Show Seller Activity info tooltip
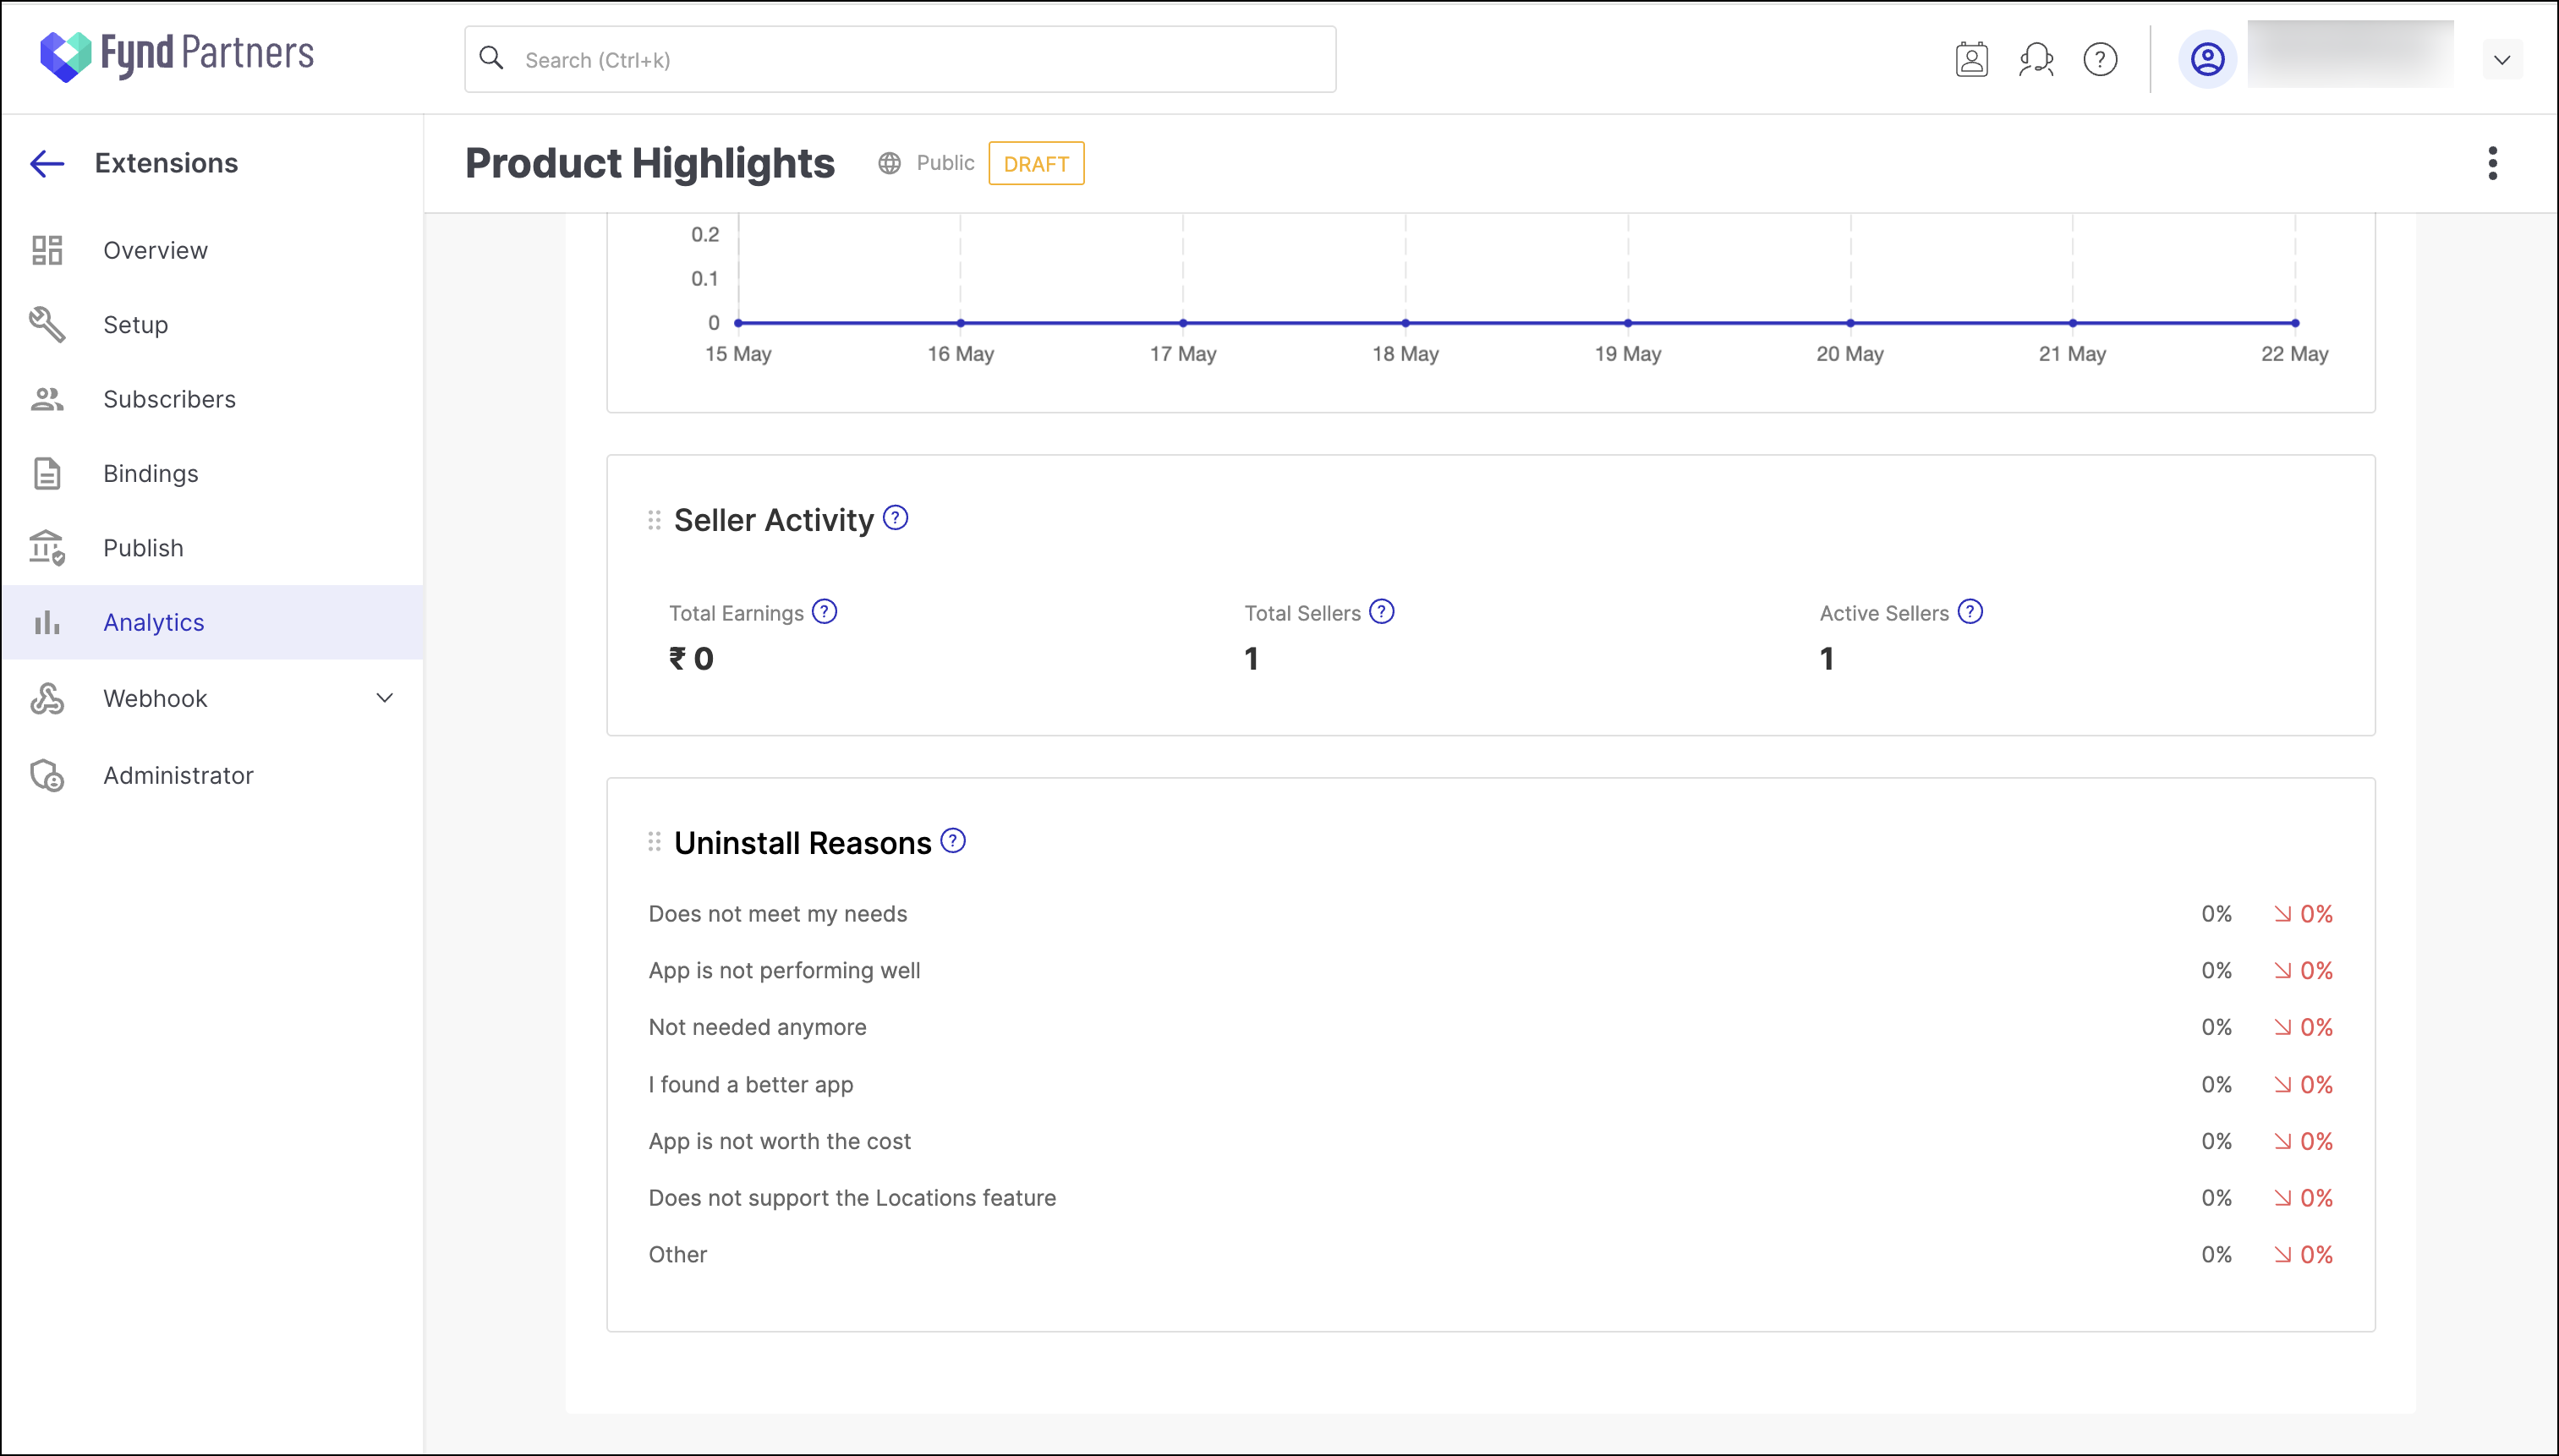Viewport: 2559px width, 1456px height. click(895, 518)
